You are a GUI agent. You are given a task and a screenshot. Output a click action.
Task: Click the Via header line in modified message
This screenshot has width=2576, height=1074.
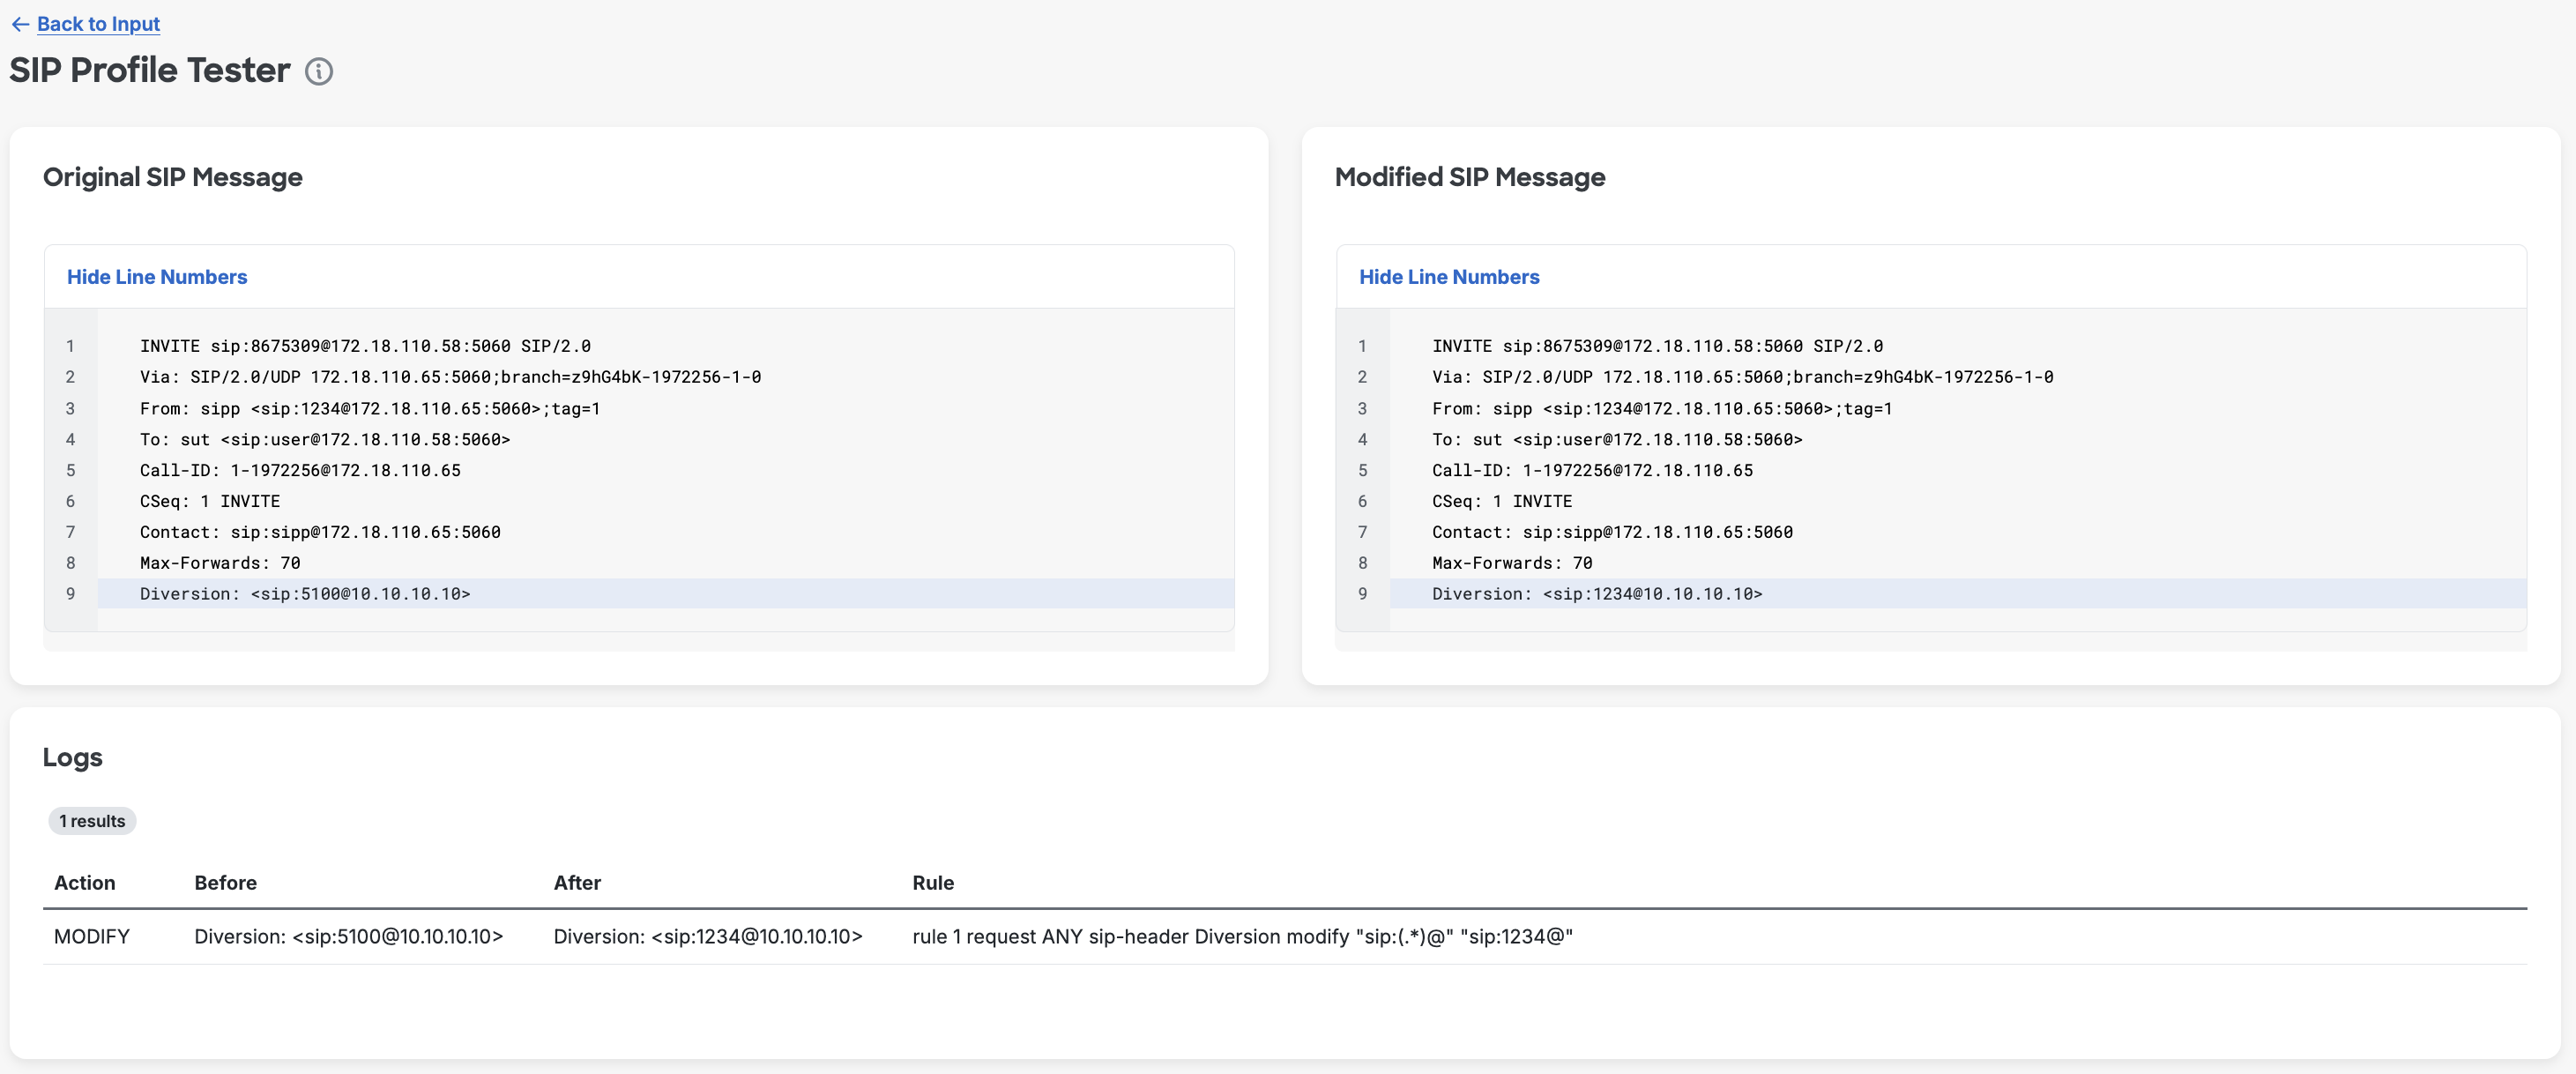pos(1742,377)
